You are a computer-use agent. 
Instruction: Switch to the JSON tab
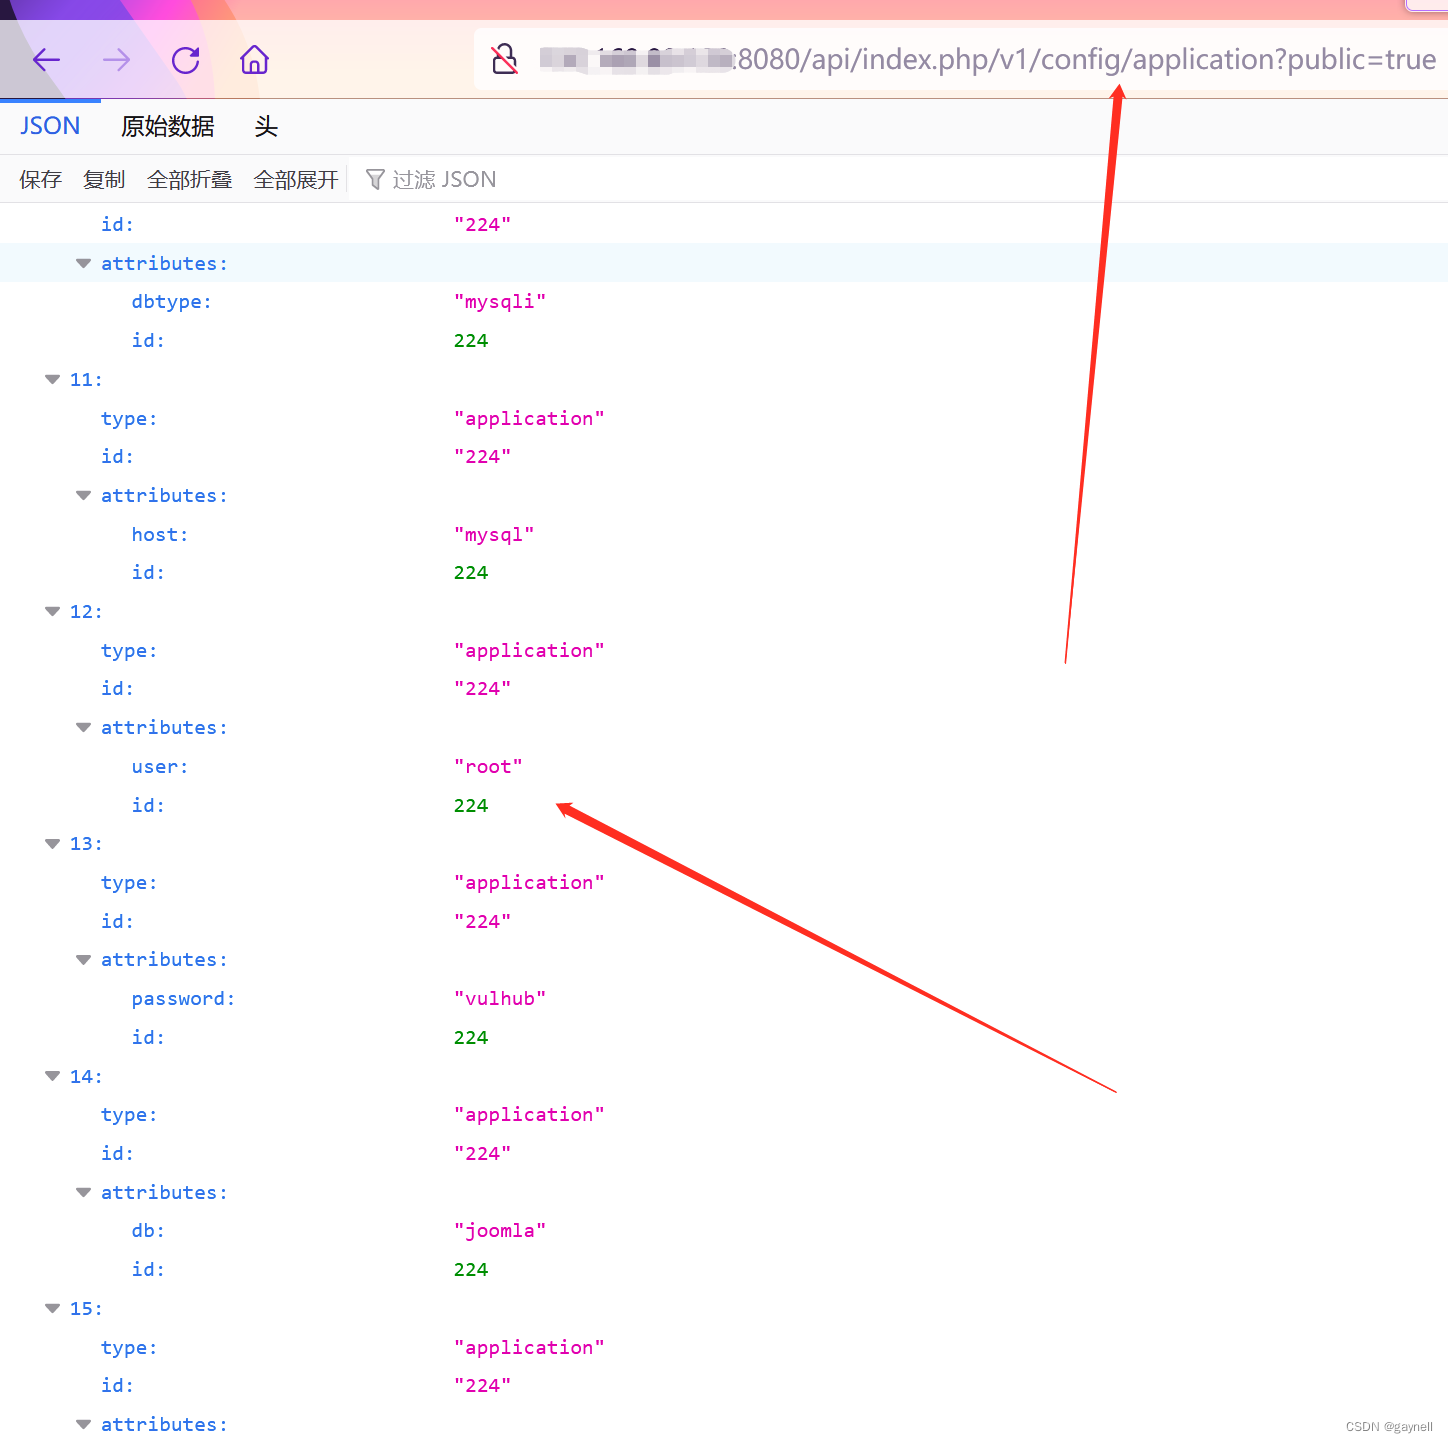point(50,126)
